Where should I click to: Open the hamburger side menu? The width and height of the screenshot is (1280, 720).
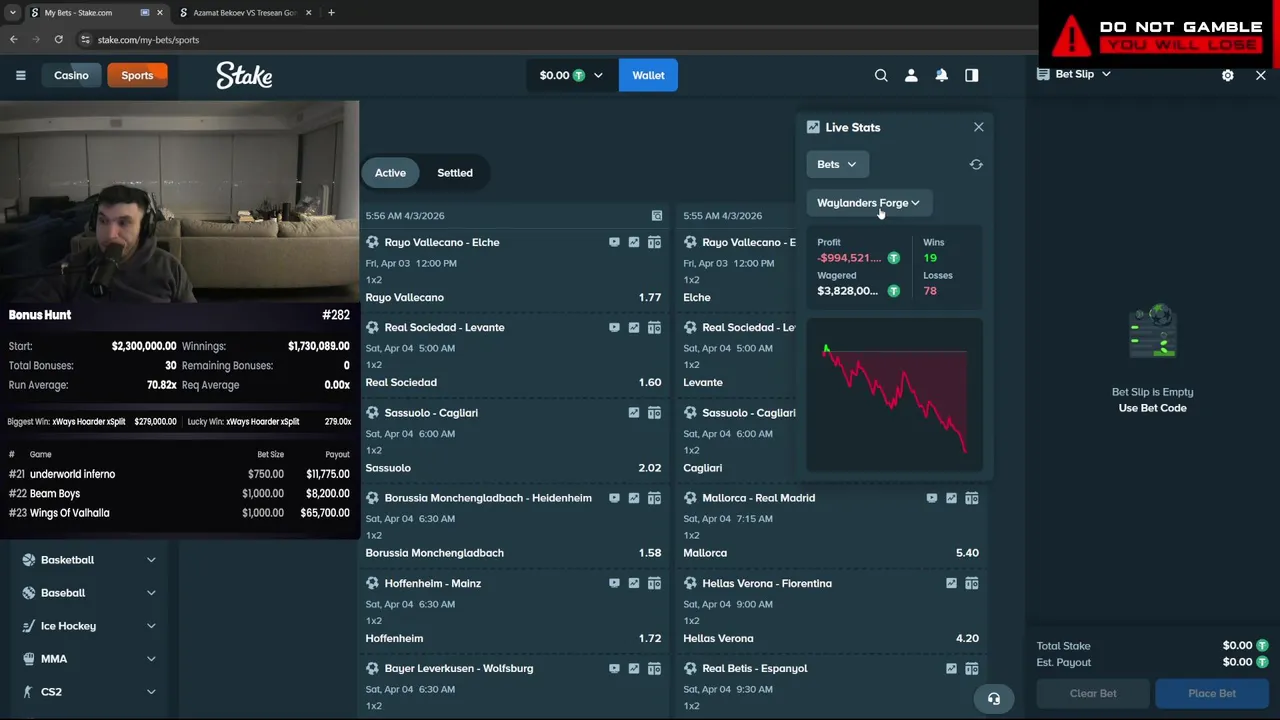tap(20, 75)
